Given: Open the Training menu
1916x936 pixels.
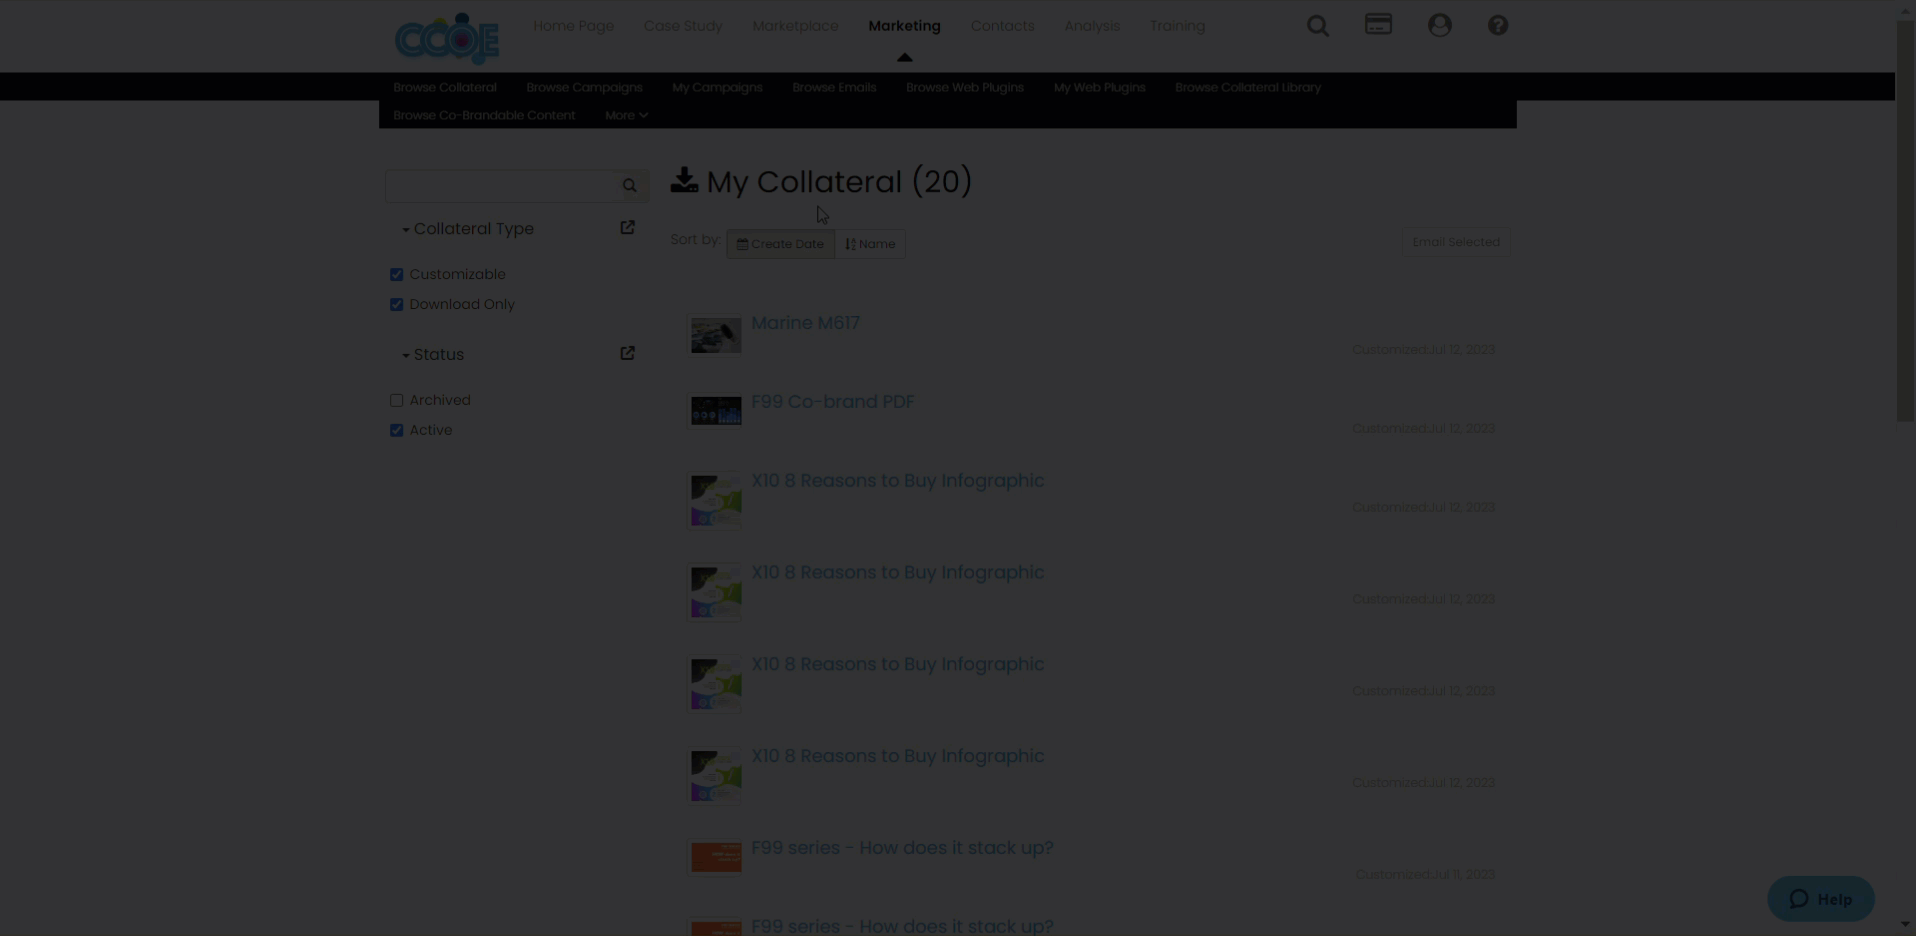Looking at the screenshot, I should [x=1177, y=26].
